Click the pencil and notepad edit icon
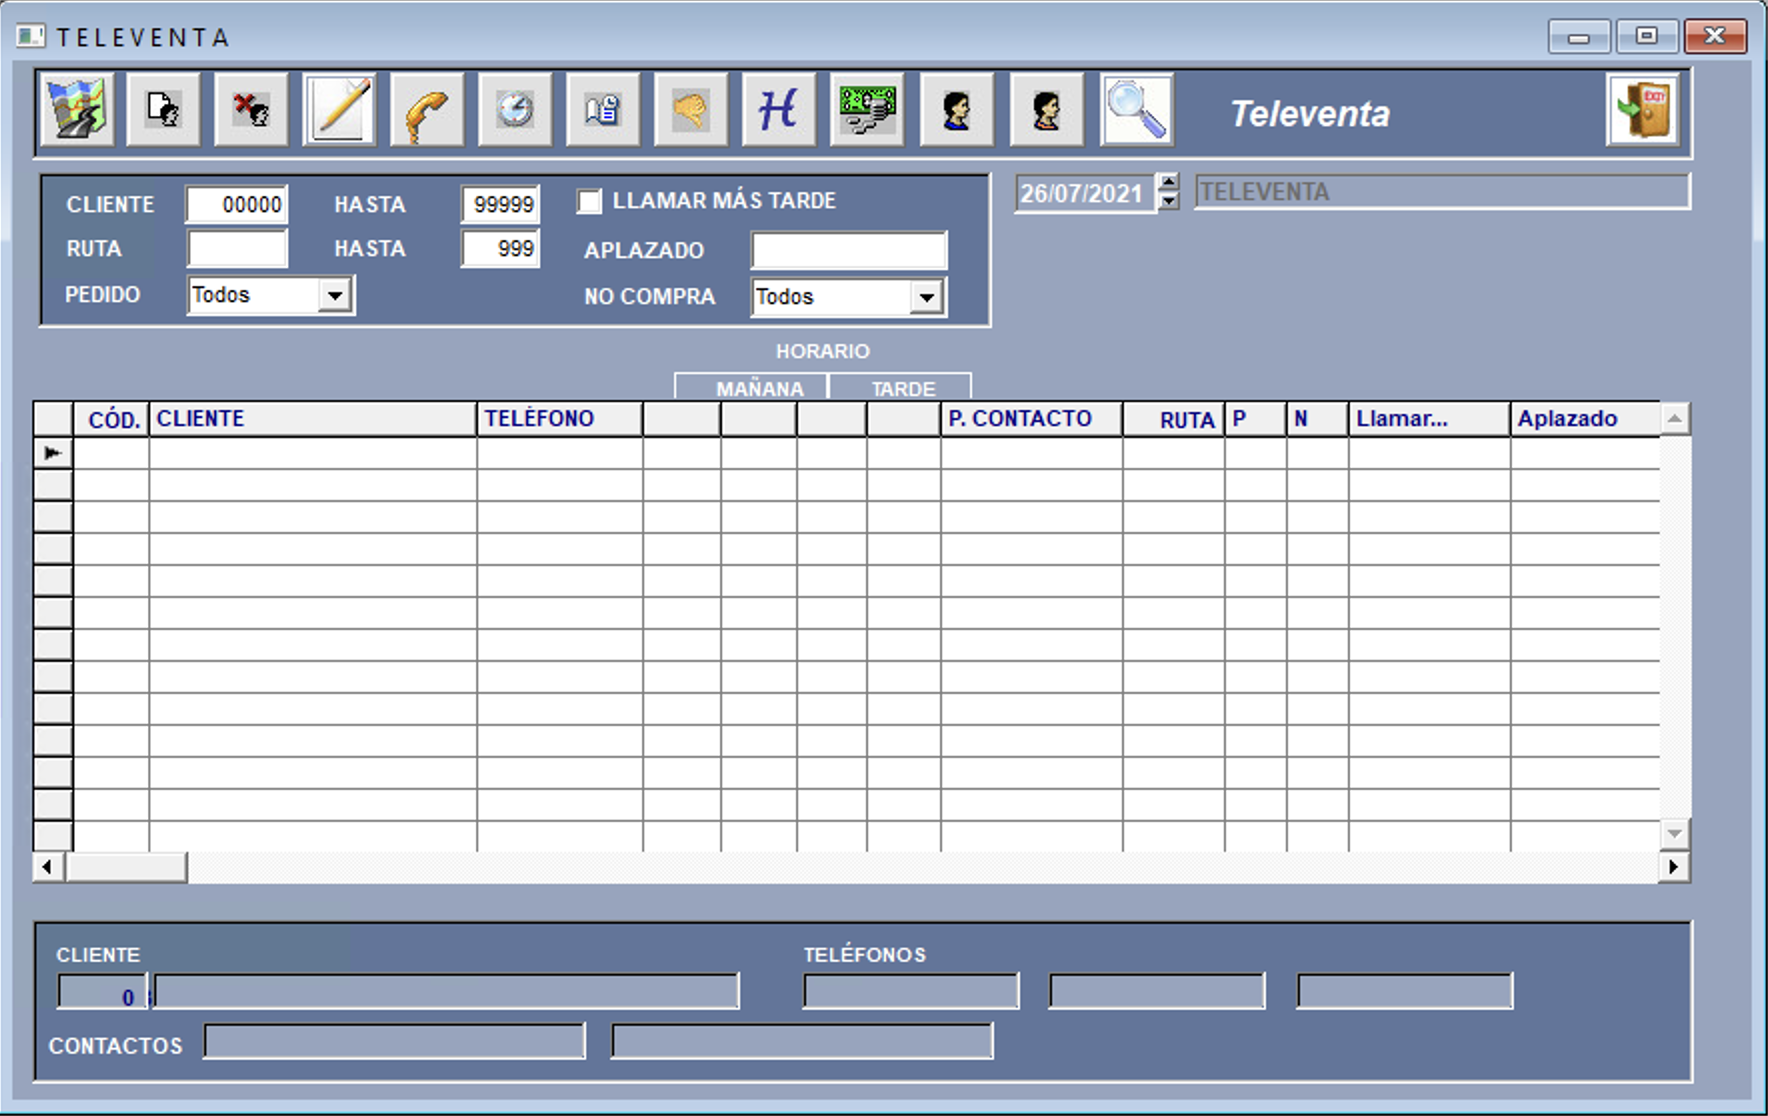 340,110
